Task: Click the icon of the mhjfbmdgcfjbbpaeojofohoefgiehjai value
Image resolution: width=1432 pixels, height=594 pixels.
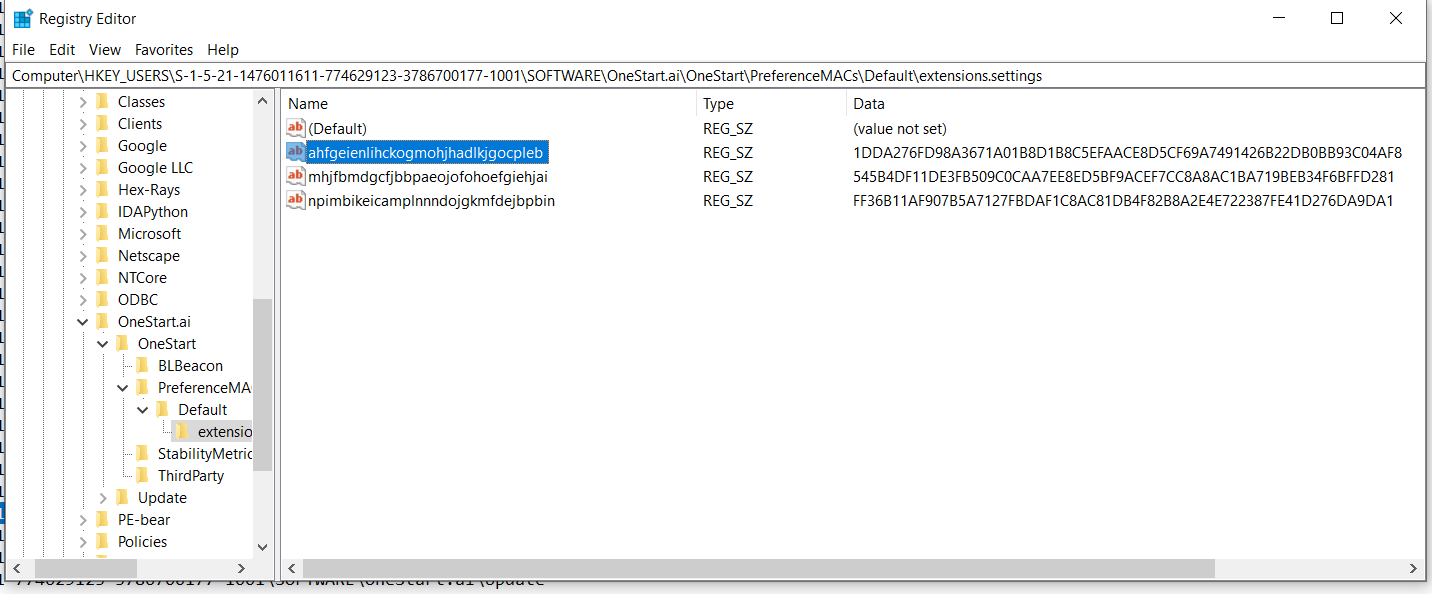Action: [295, 176]
